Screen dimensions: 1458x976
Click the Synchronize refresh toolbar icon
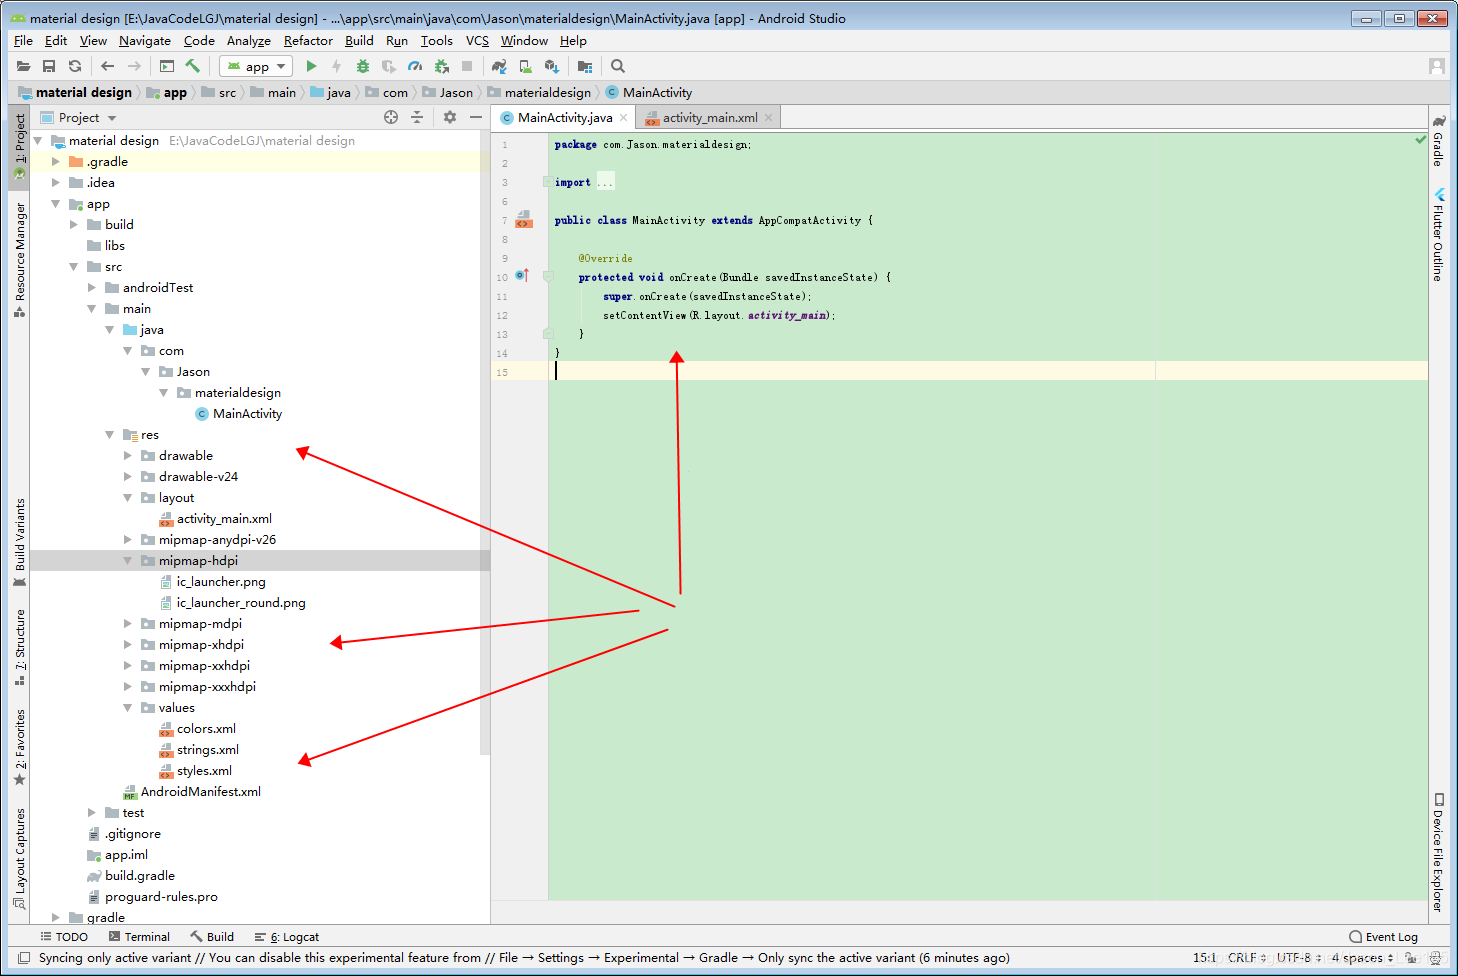(75, 66)
